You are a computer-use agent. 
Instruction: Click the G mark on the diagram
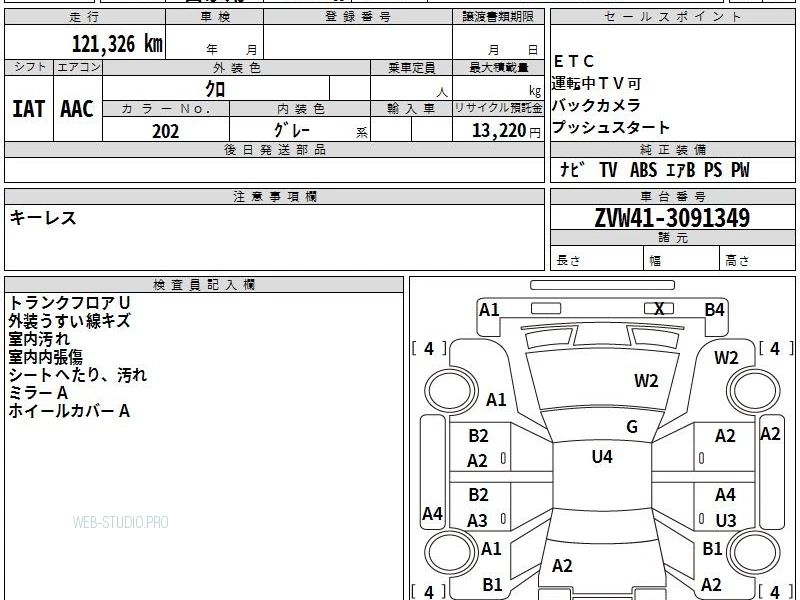tap(632, 427)
